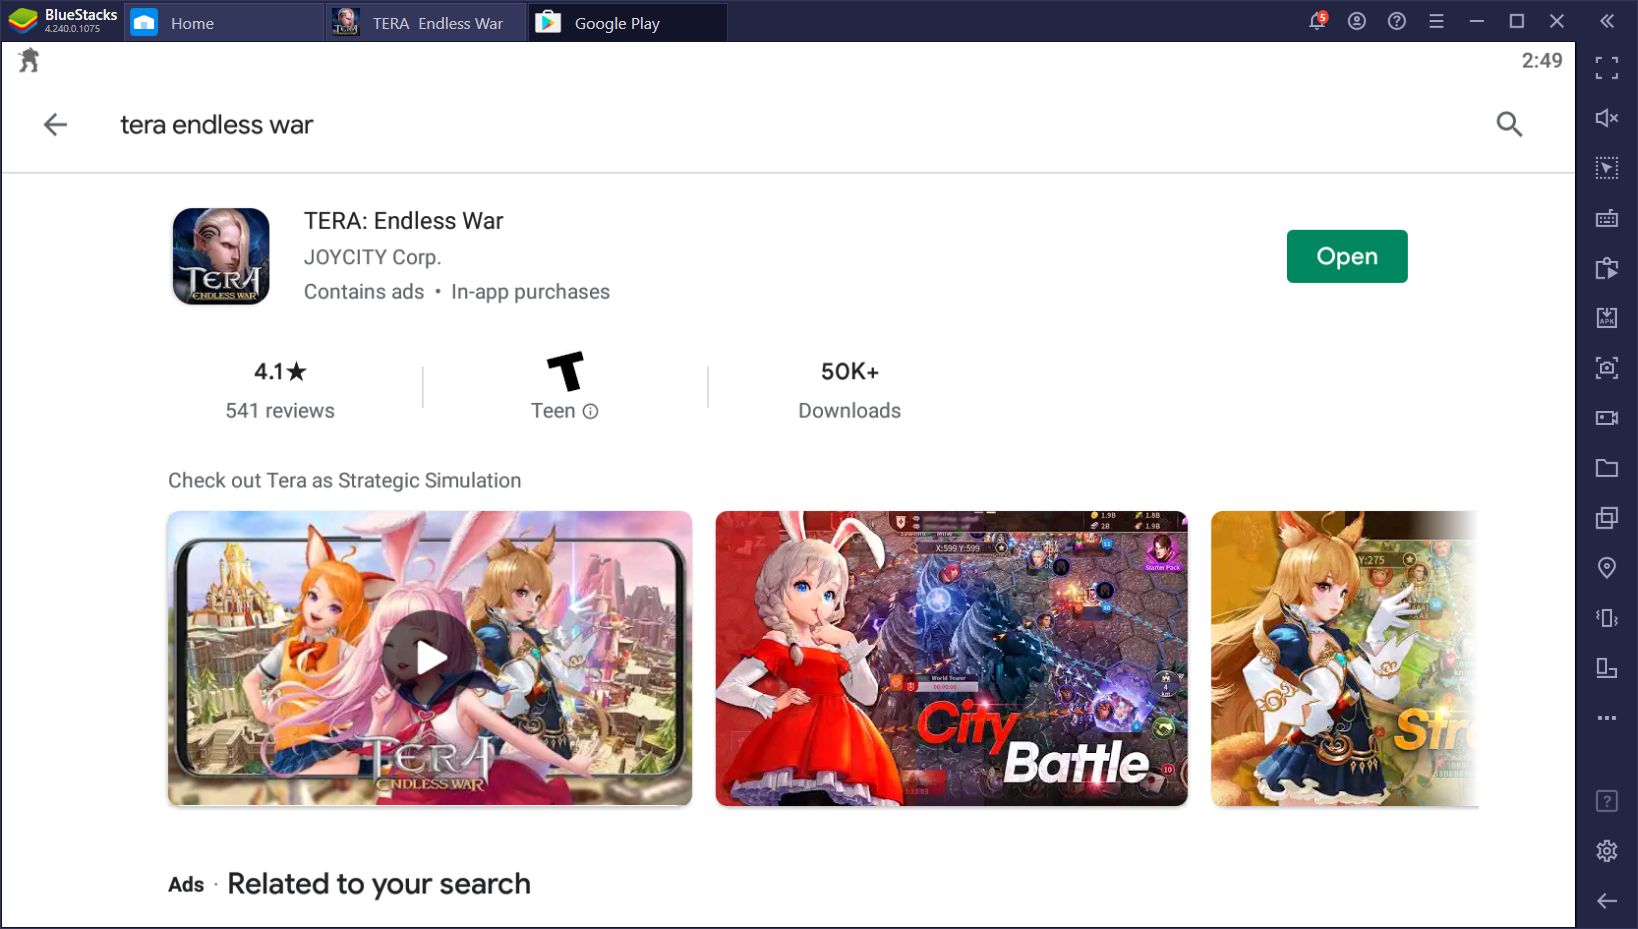Click 'Related to your search' heading
1638x929 pixels.
tap(379, 884)
